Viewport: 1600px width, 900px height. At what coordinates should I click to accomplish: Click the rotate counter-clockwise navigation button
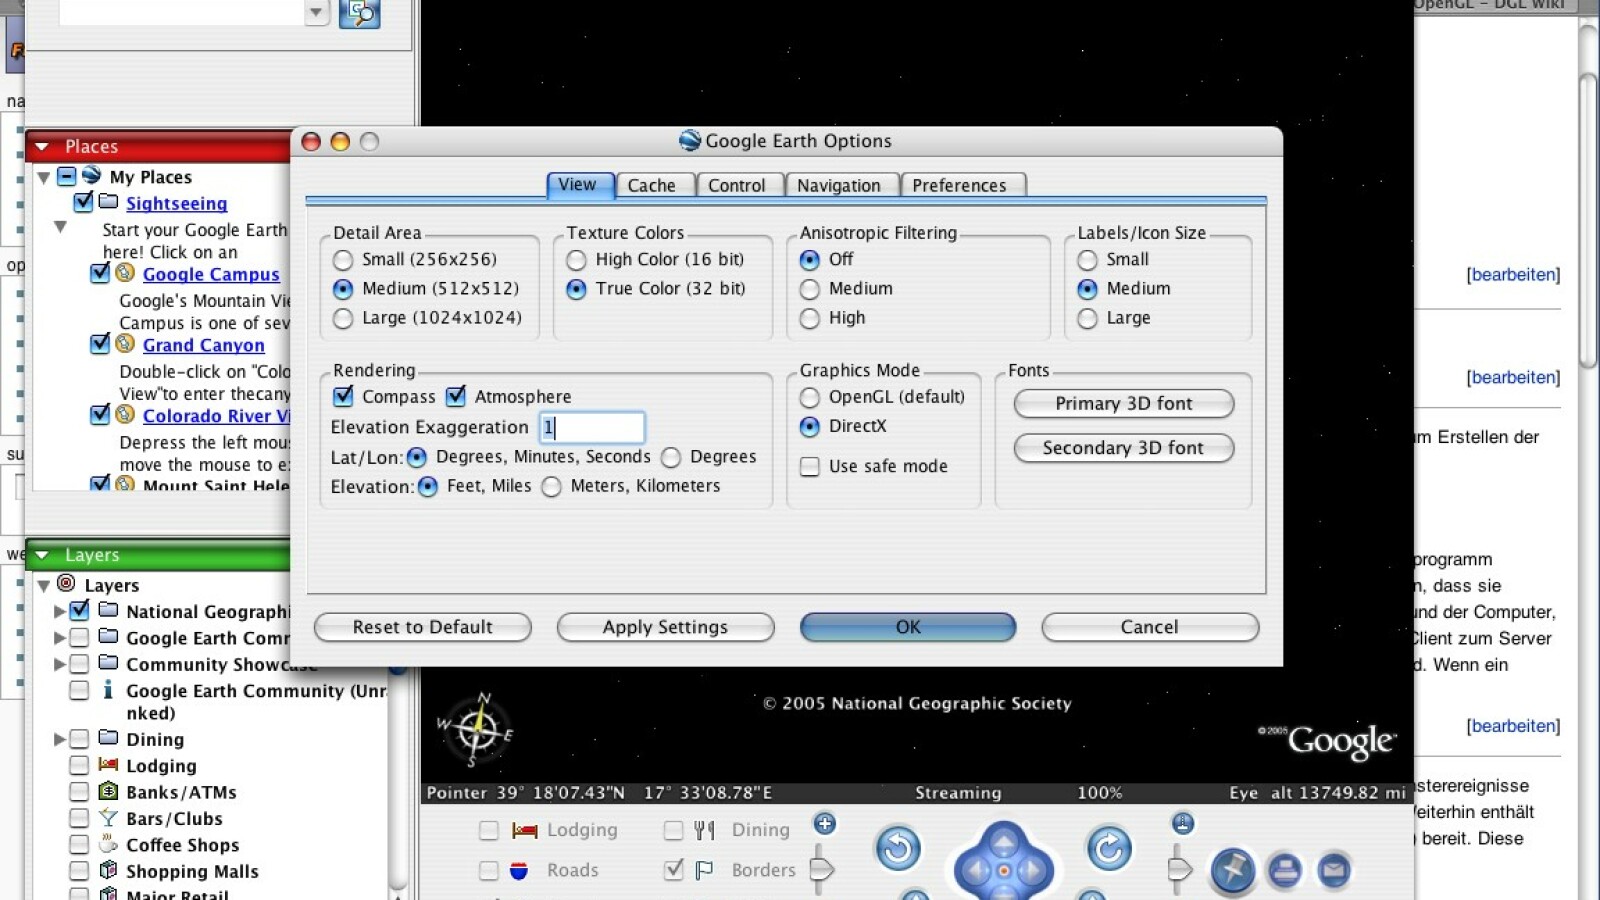[x=897, y=849]
